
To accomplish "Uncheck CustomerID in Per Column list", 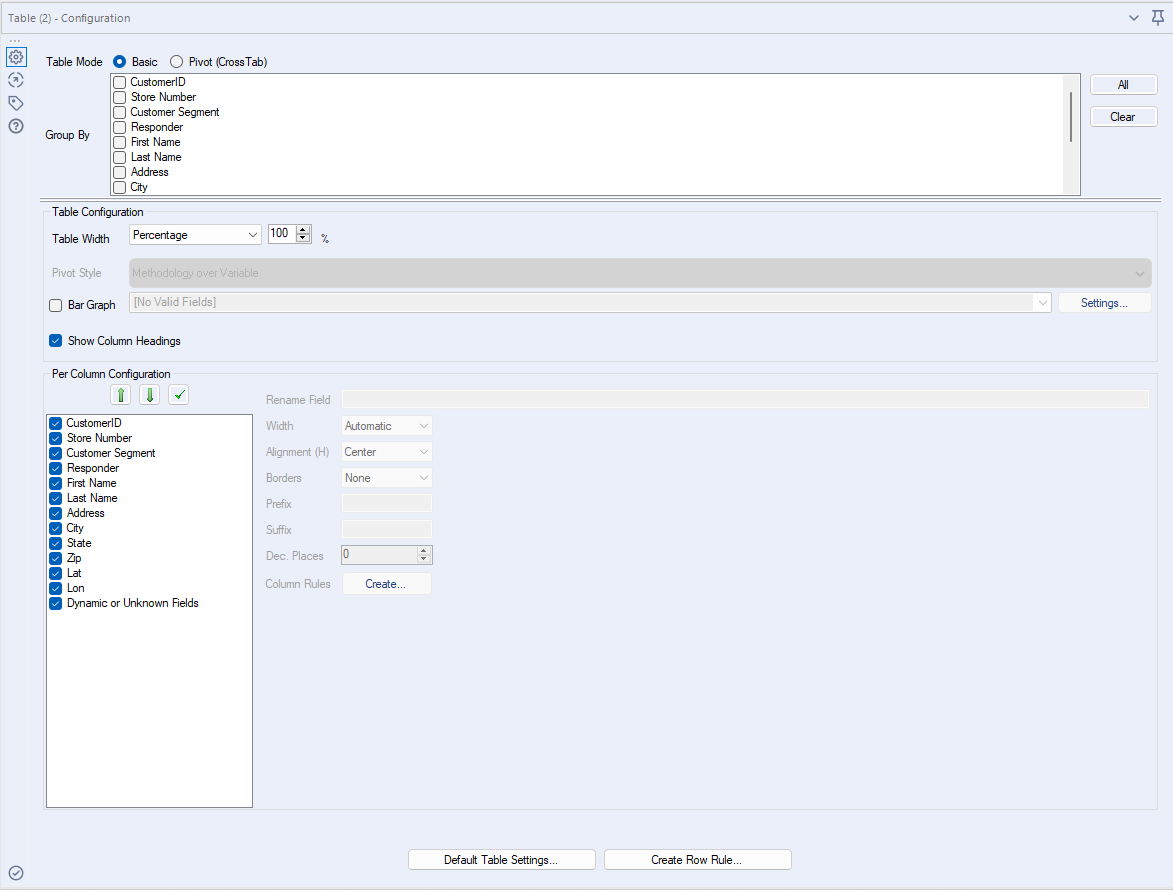I will (x=55, y=423).
